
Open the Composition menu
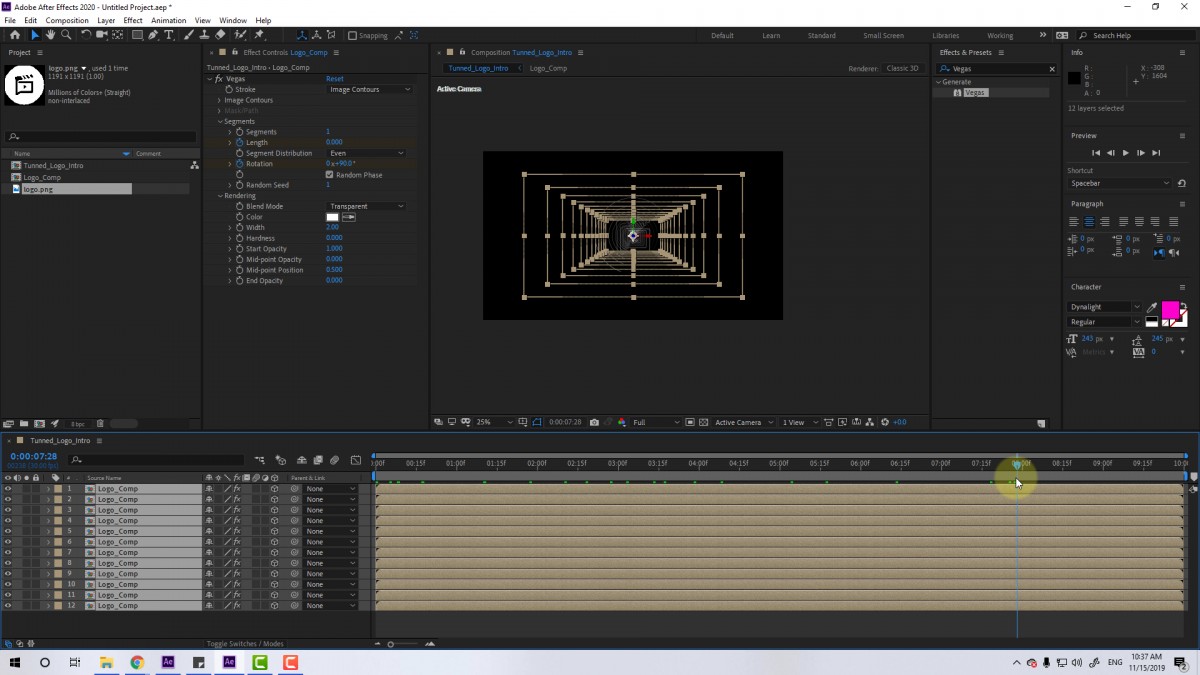tap(67, 20)
